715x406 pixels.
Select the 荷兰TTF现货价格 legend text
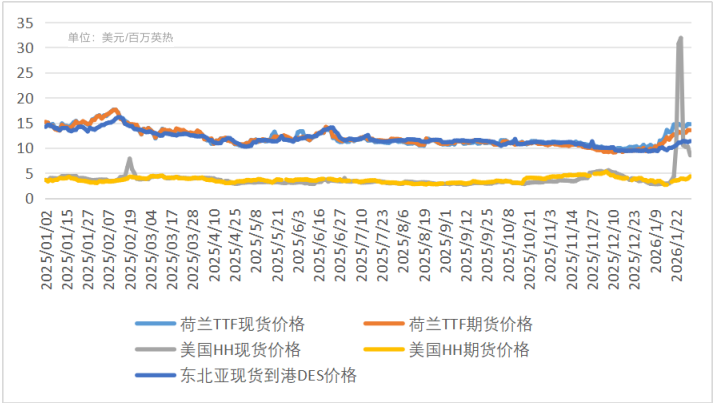point(242,324)
